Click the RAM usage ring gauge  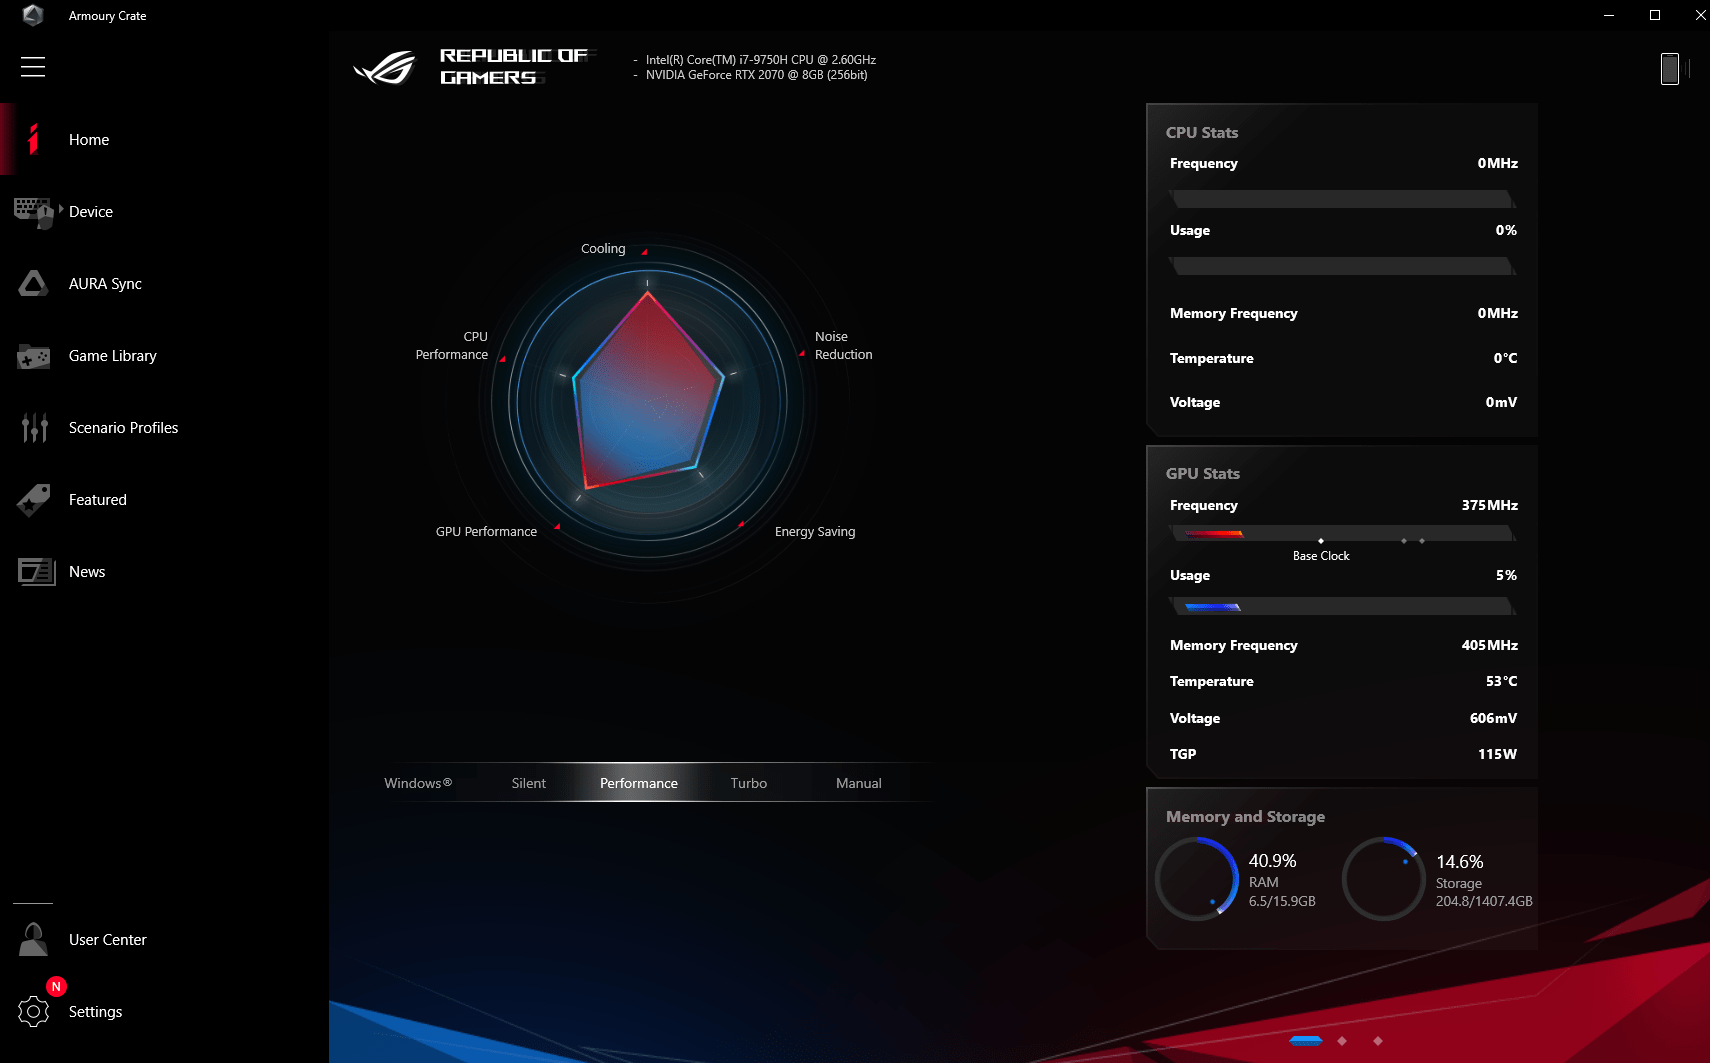(x=1197, y=879)
